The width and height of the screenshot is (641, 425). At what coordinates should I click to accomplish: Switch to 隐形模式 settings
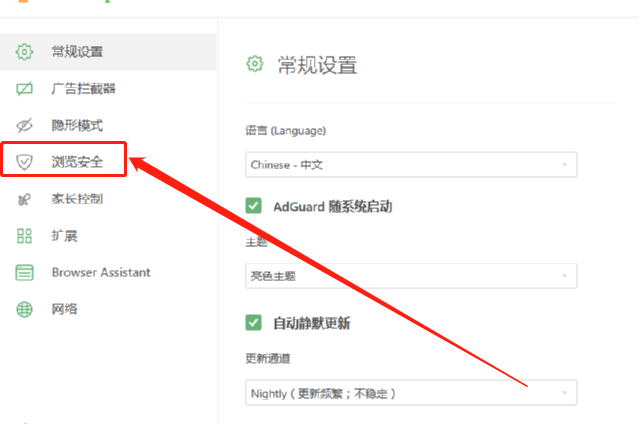point(108,125)
